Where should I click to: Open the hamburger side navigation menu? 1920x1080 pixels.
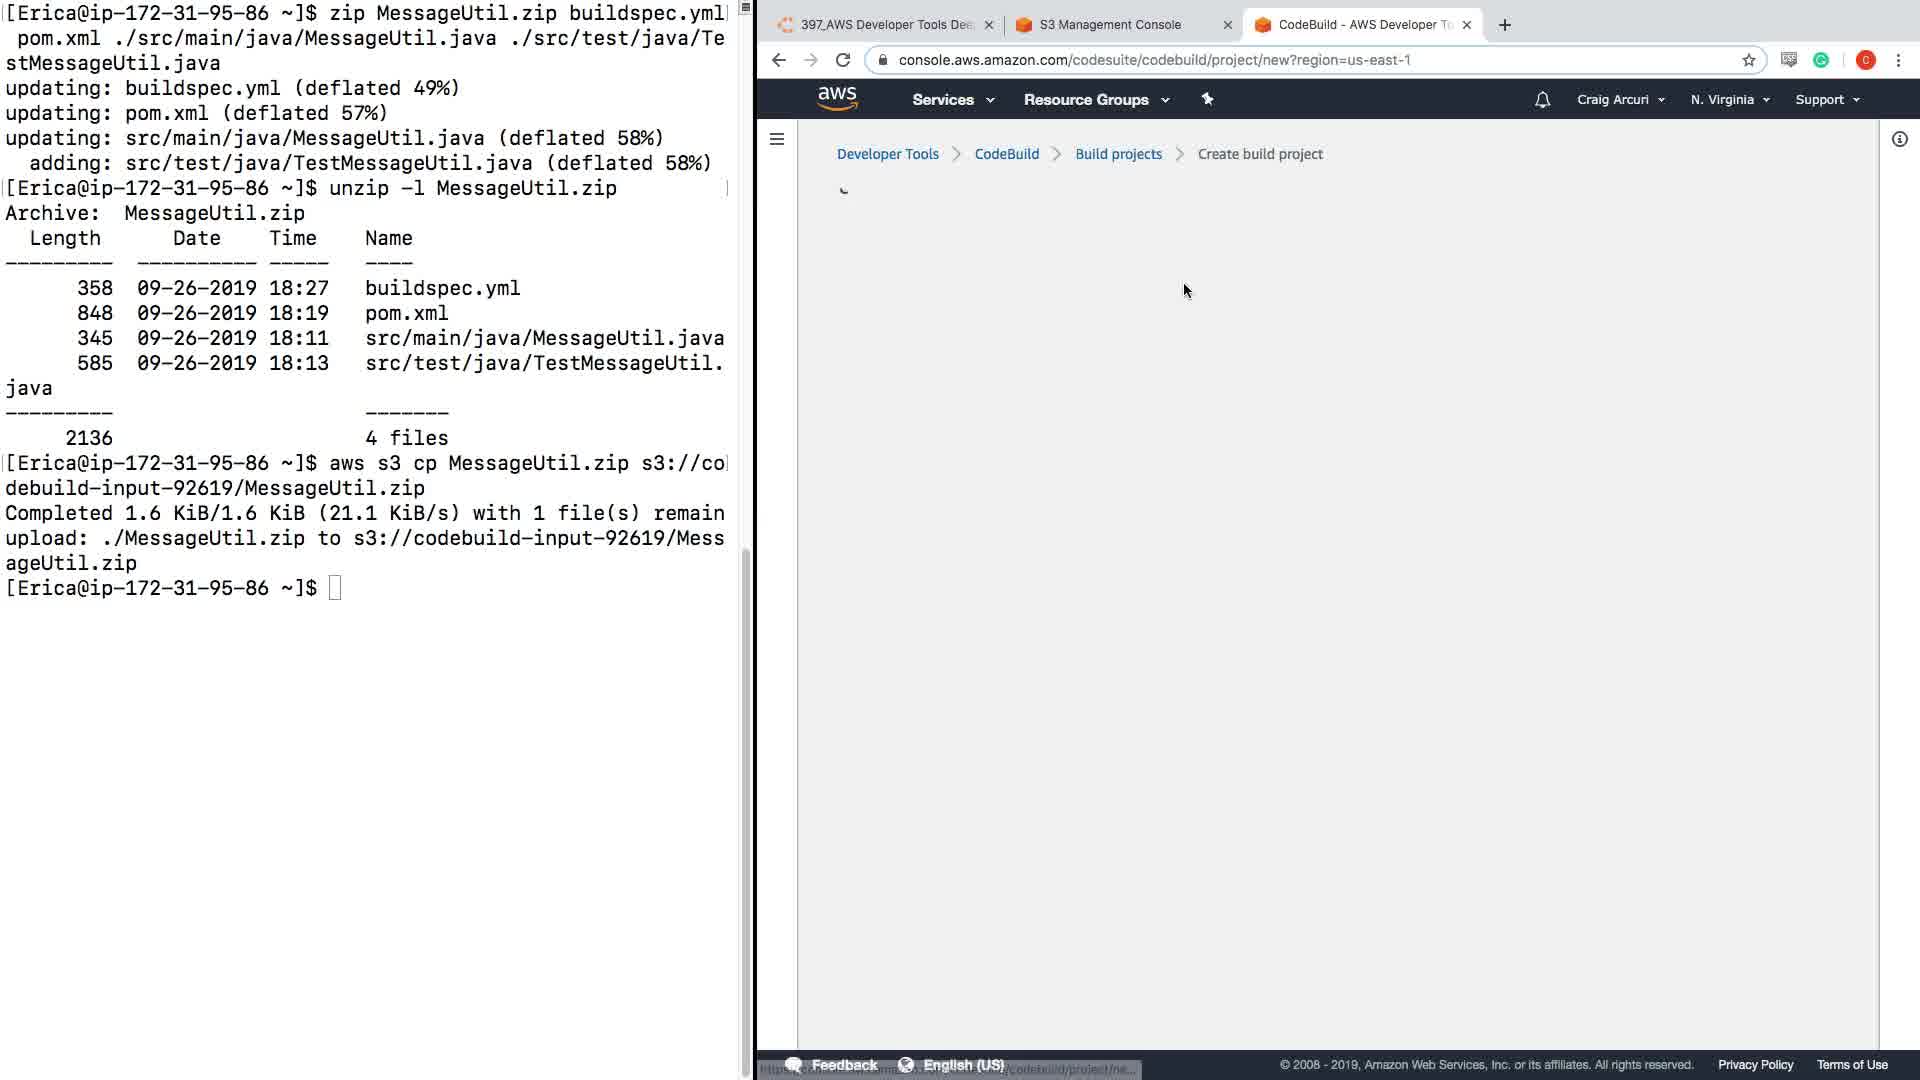point(777,139)
